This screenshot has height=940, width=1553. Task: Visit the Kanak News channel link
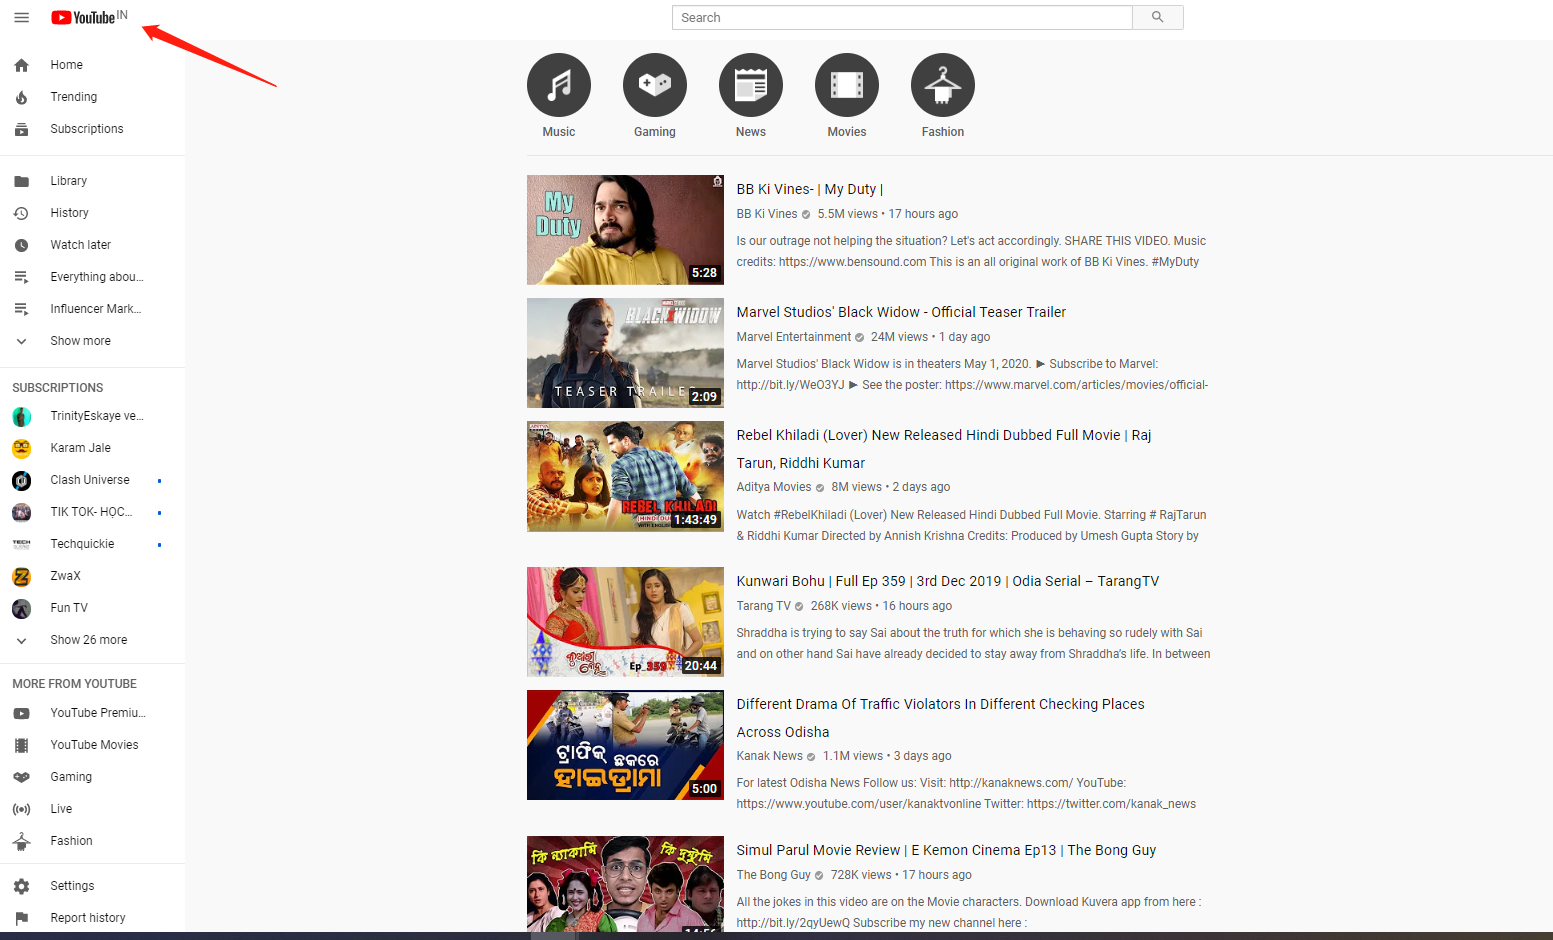click(x=770, y=756)
